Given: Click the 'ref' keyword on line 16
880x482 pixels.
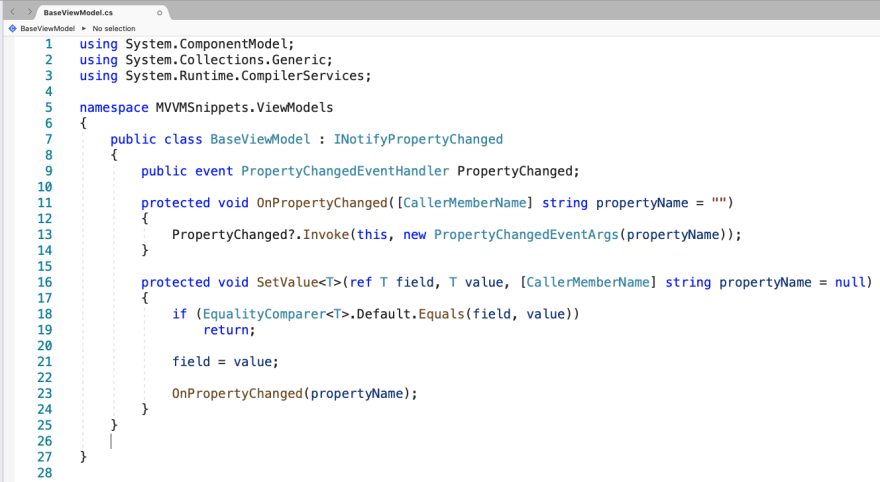Looking at the screenshot, I should pyautogui.click(x=360, y=282).
